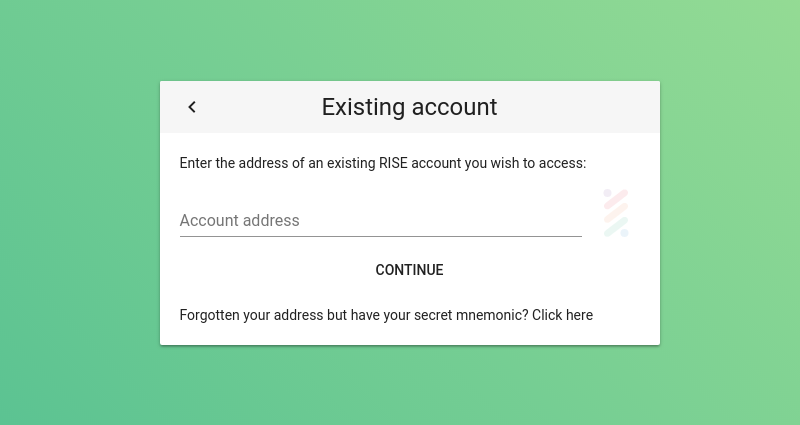Click the CONTINUE button

click(409, 270)
